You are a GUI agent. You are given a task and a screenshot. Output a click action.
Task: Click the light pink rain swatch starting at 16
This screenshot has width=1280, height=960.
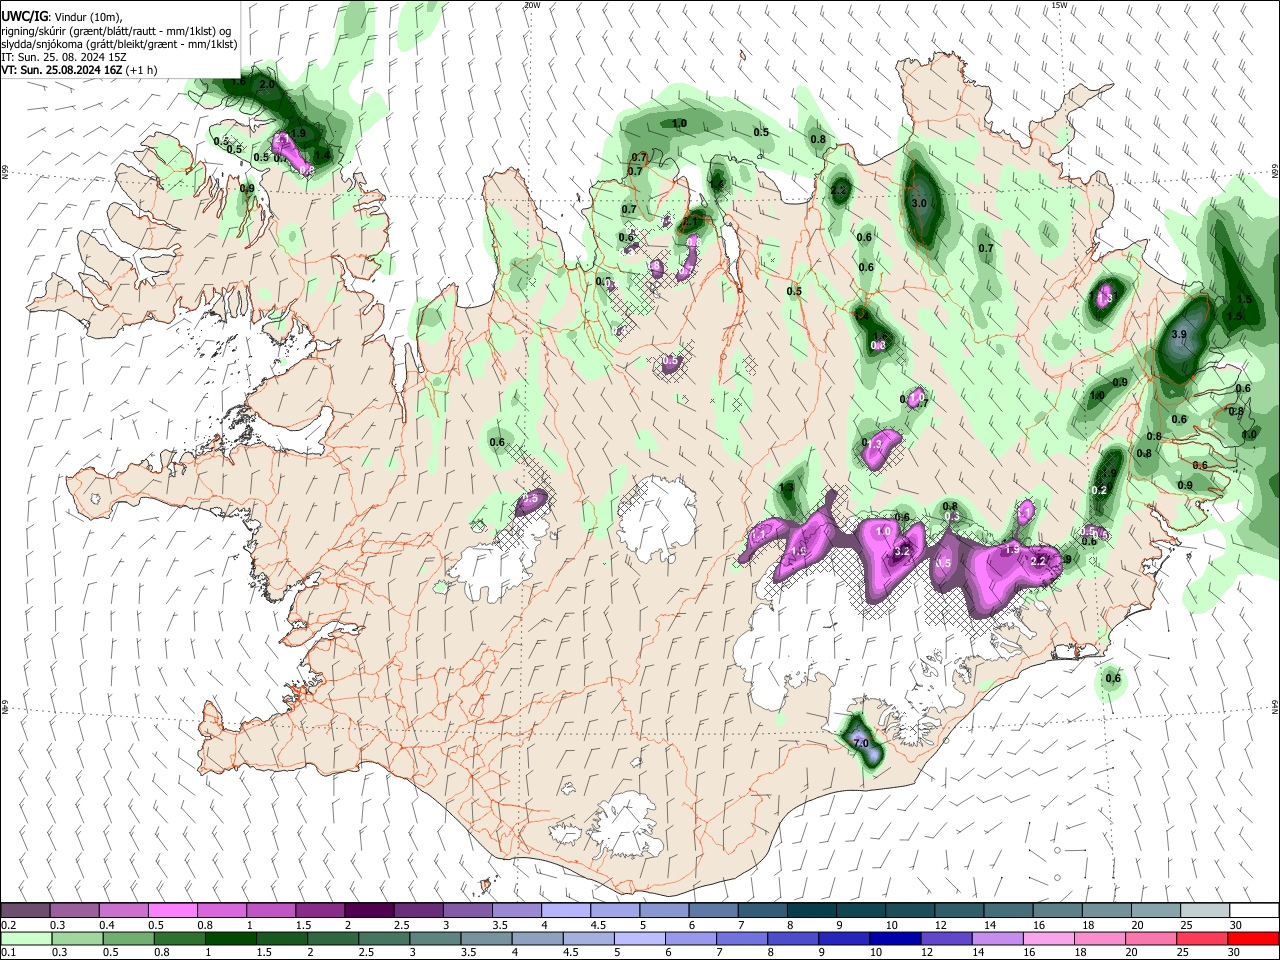1049,939
